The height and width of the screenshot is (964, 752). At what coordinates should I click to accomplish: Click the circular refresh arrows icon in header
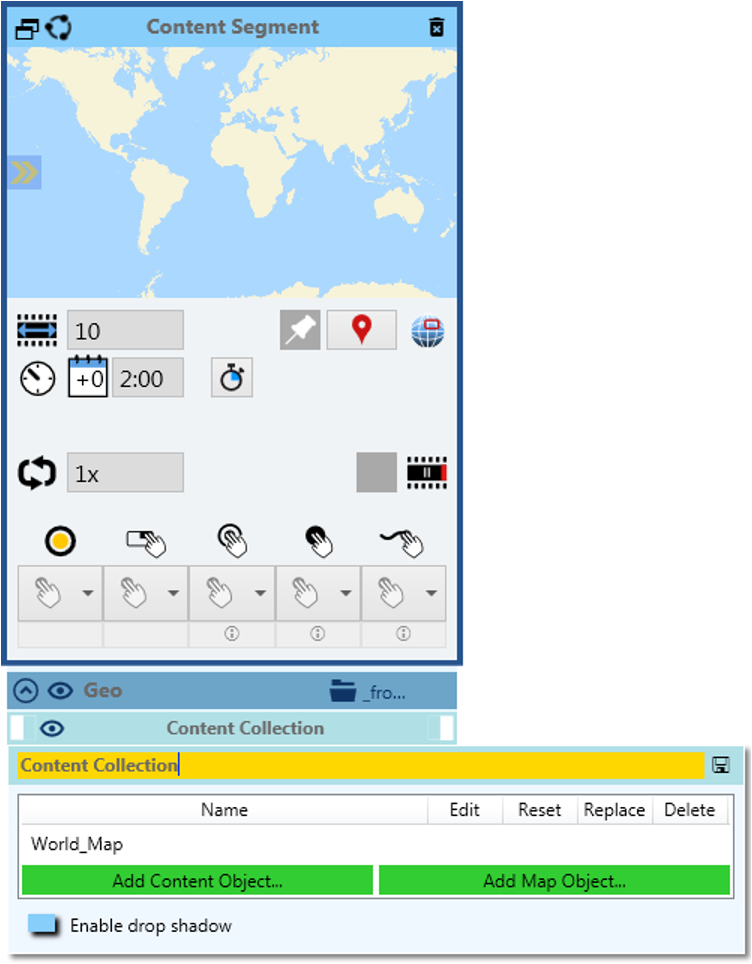click(x=59, y=27)
